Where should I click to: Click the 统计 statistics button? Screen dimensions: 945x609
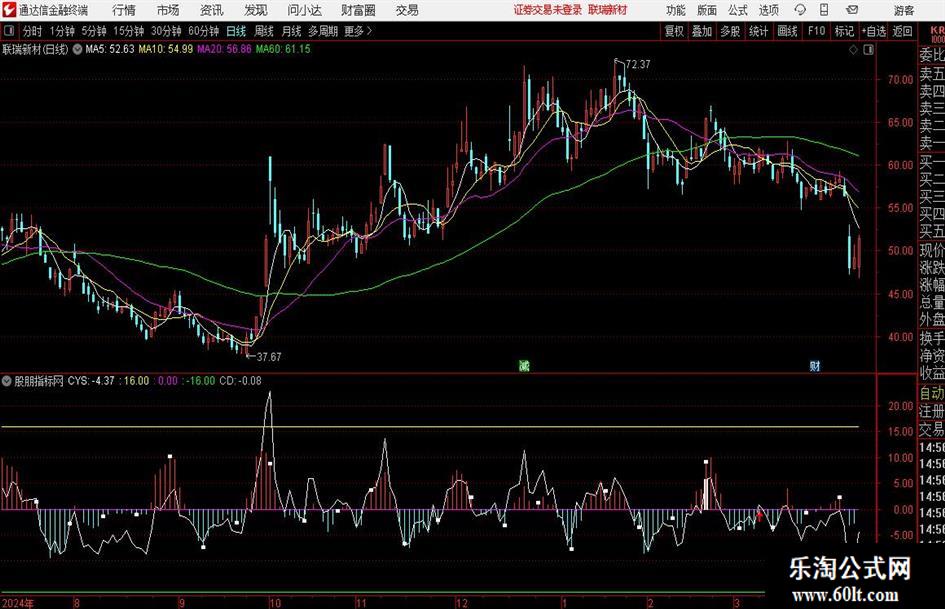point(758,31)
